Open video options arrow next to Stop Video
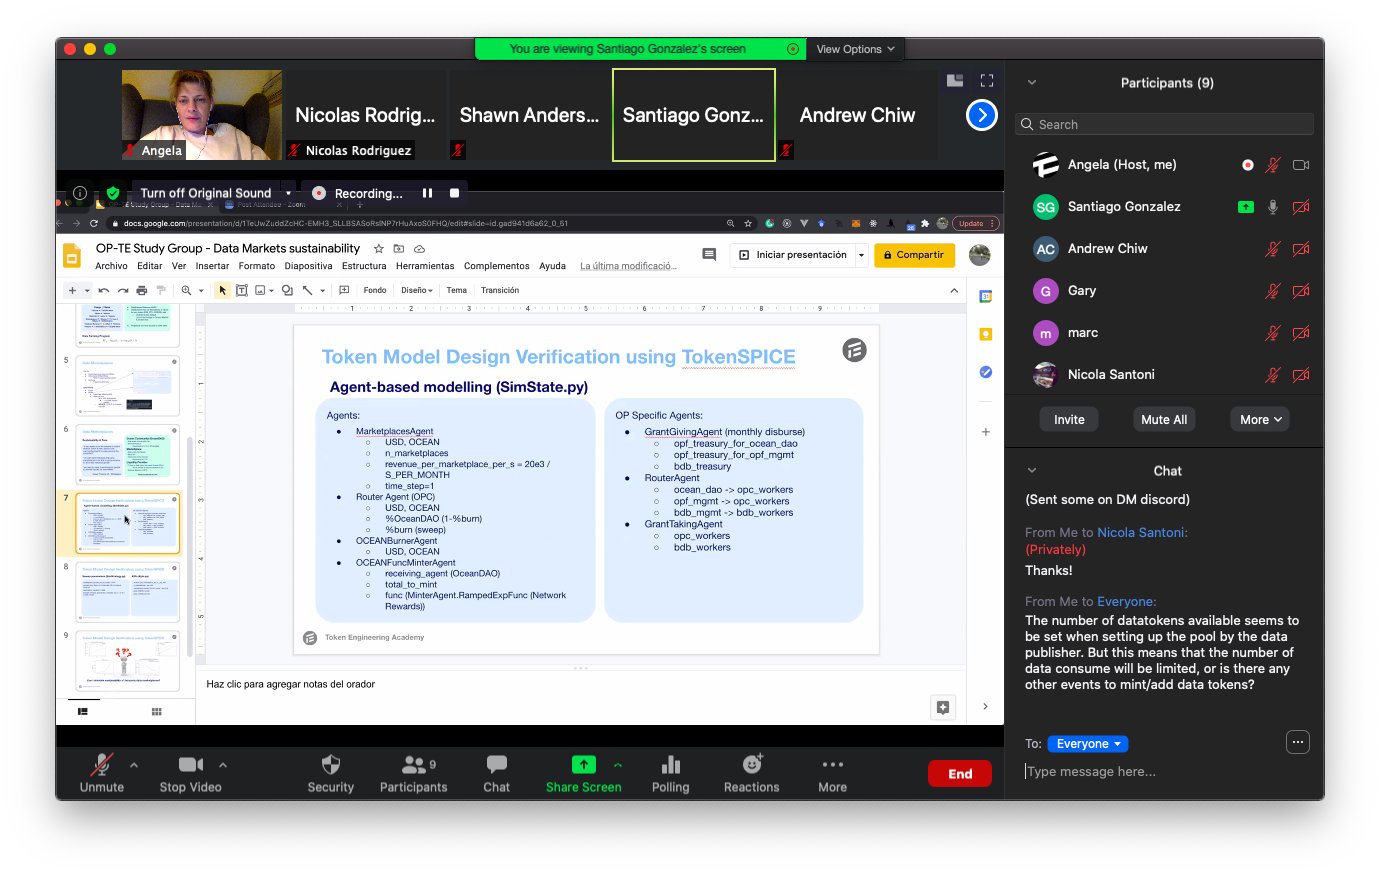Viewport: 1380px width, 874px height. [222, 765]
